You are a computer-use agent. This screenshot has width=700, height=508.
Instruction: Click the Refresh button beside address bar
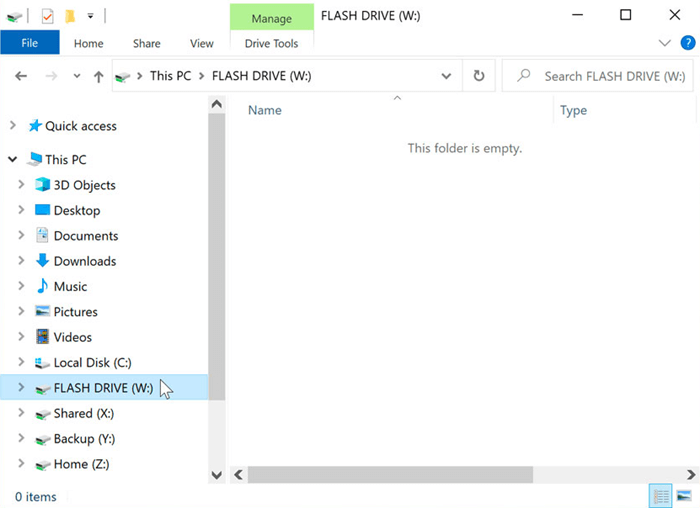click(479, 76)
